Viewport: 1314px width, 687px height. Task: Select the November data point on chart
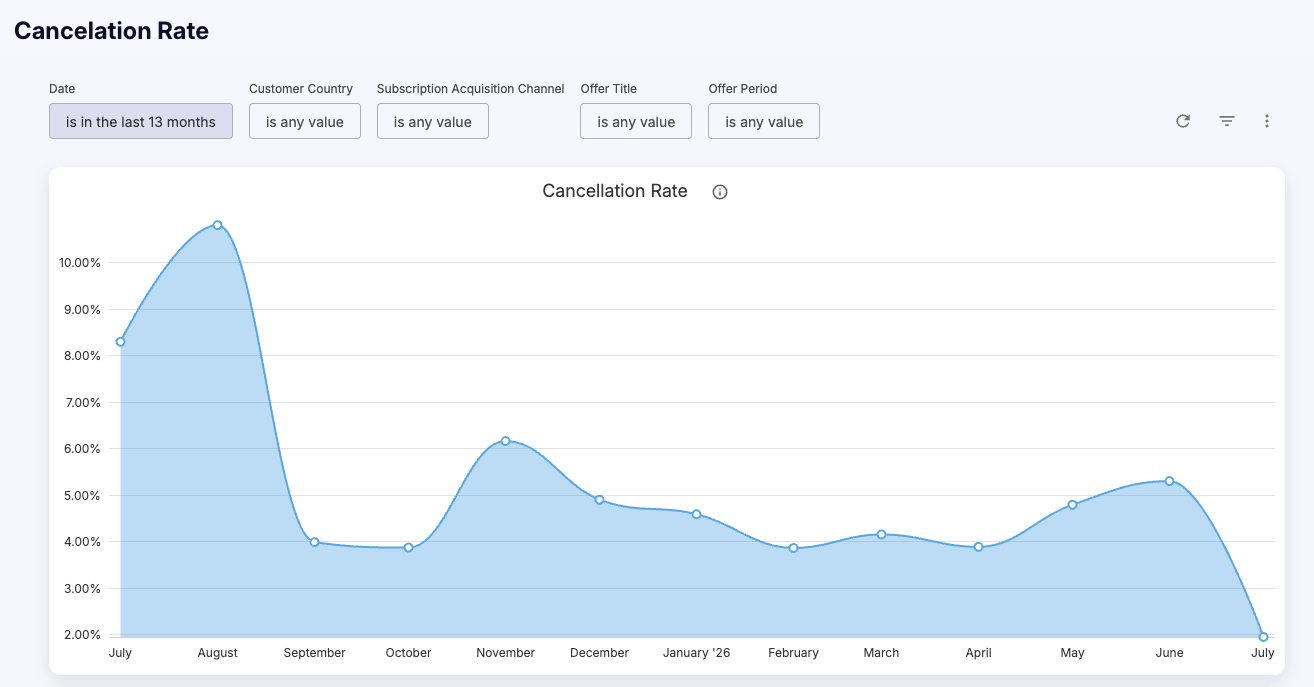pyautogui.click(x=505, y=441)
